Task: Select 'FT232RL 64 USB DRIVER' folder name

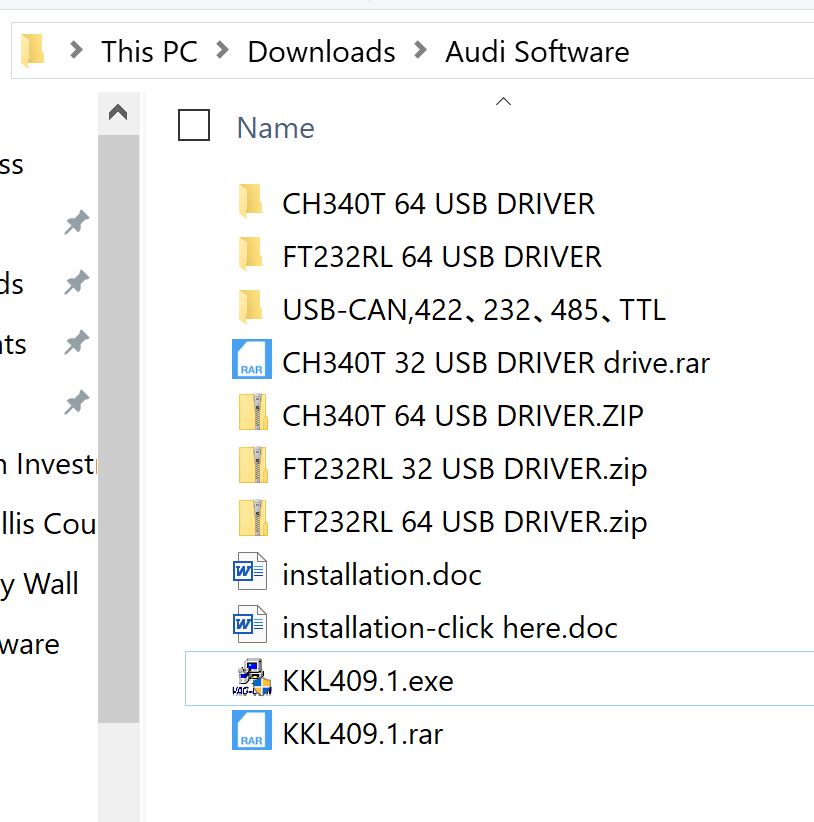Action: point(442,256)
